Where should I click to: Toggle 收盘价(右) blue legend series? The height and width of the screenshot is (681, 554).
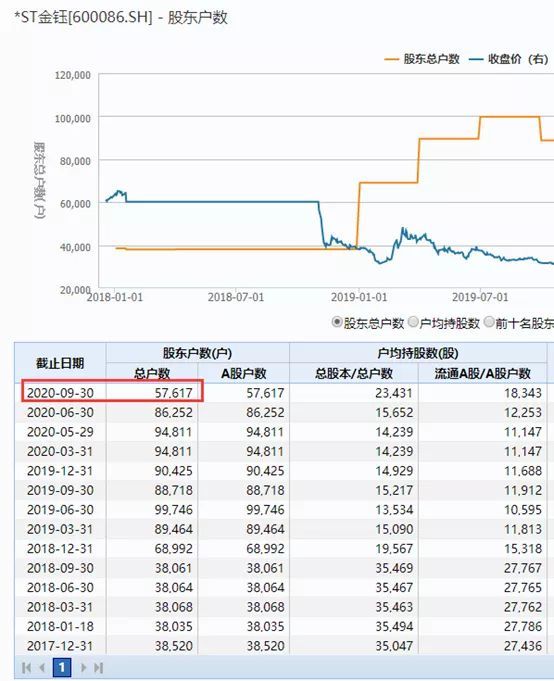tap(509, 59)
